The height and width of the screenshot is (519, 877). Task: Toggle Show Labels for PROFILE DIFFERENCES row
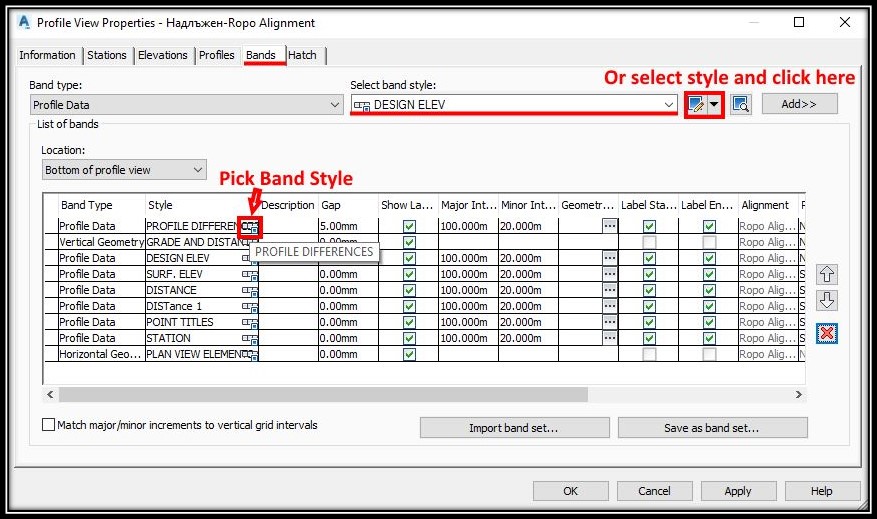(x=409, y=227)
